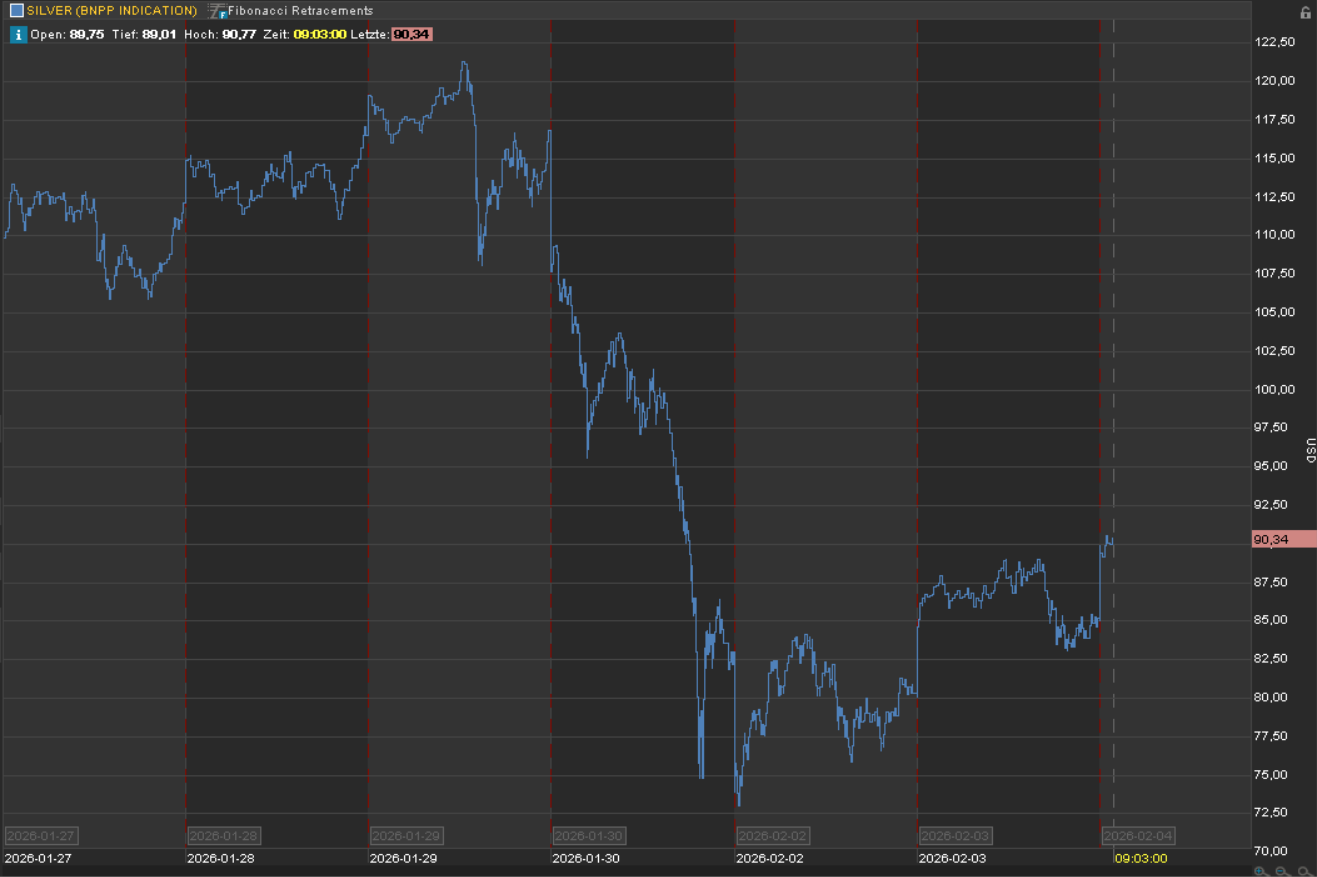Select the boxed 2026-02-02 day marker
Viewport: 1317px width, 877px height.
pyautogui.click(x=772, y=836)
